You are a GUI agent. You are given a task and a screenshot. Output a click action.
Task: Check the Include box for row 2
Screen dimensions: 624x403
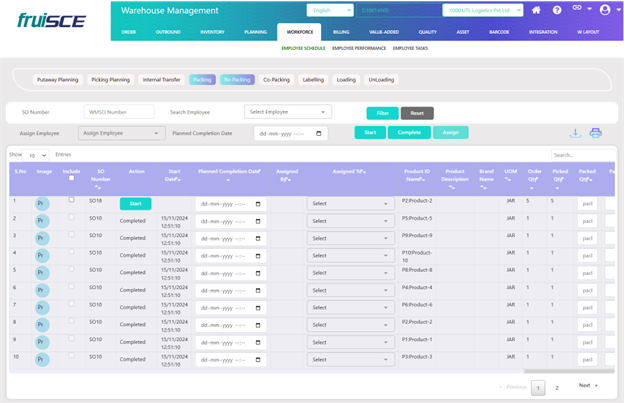tap(70, 216)
